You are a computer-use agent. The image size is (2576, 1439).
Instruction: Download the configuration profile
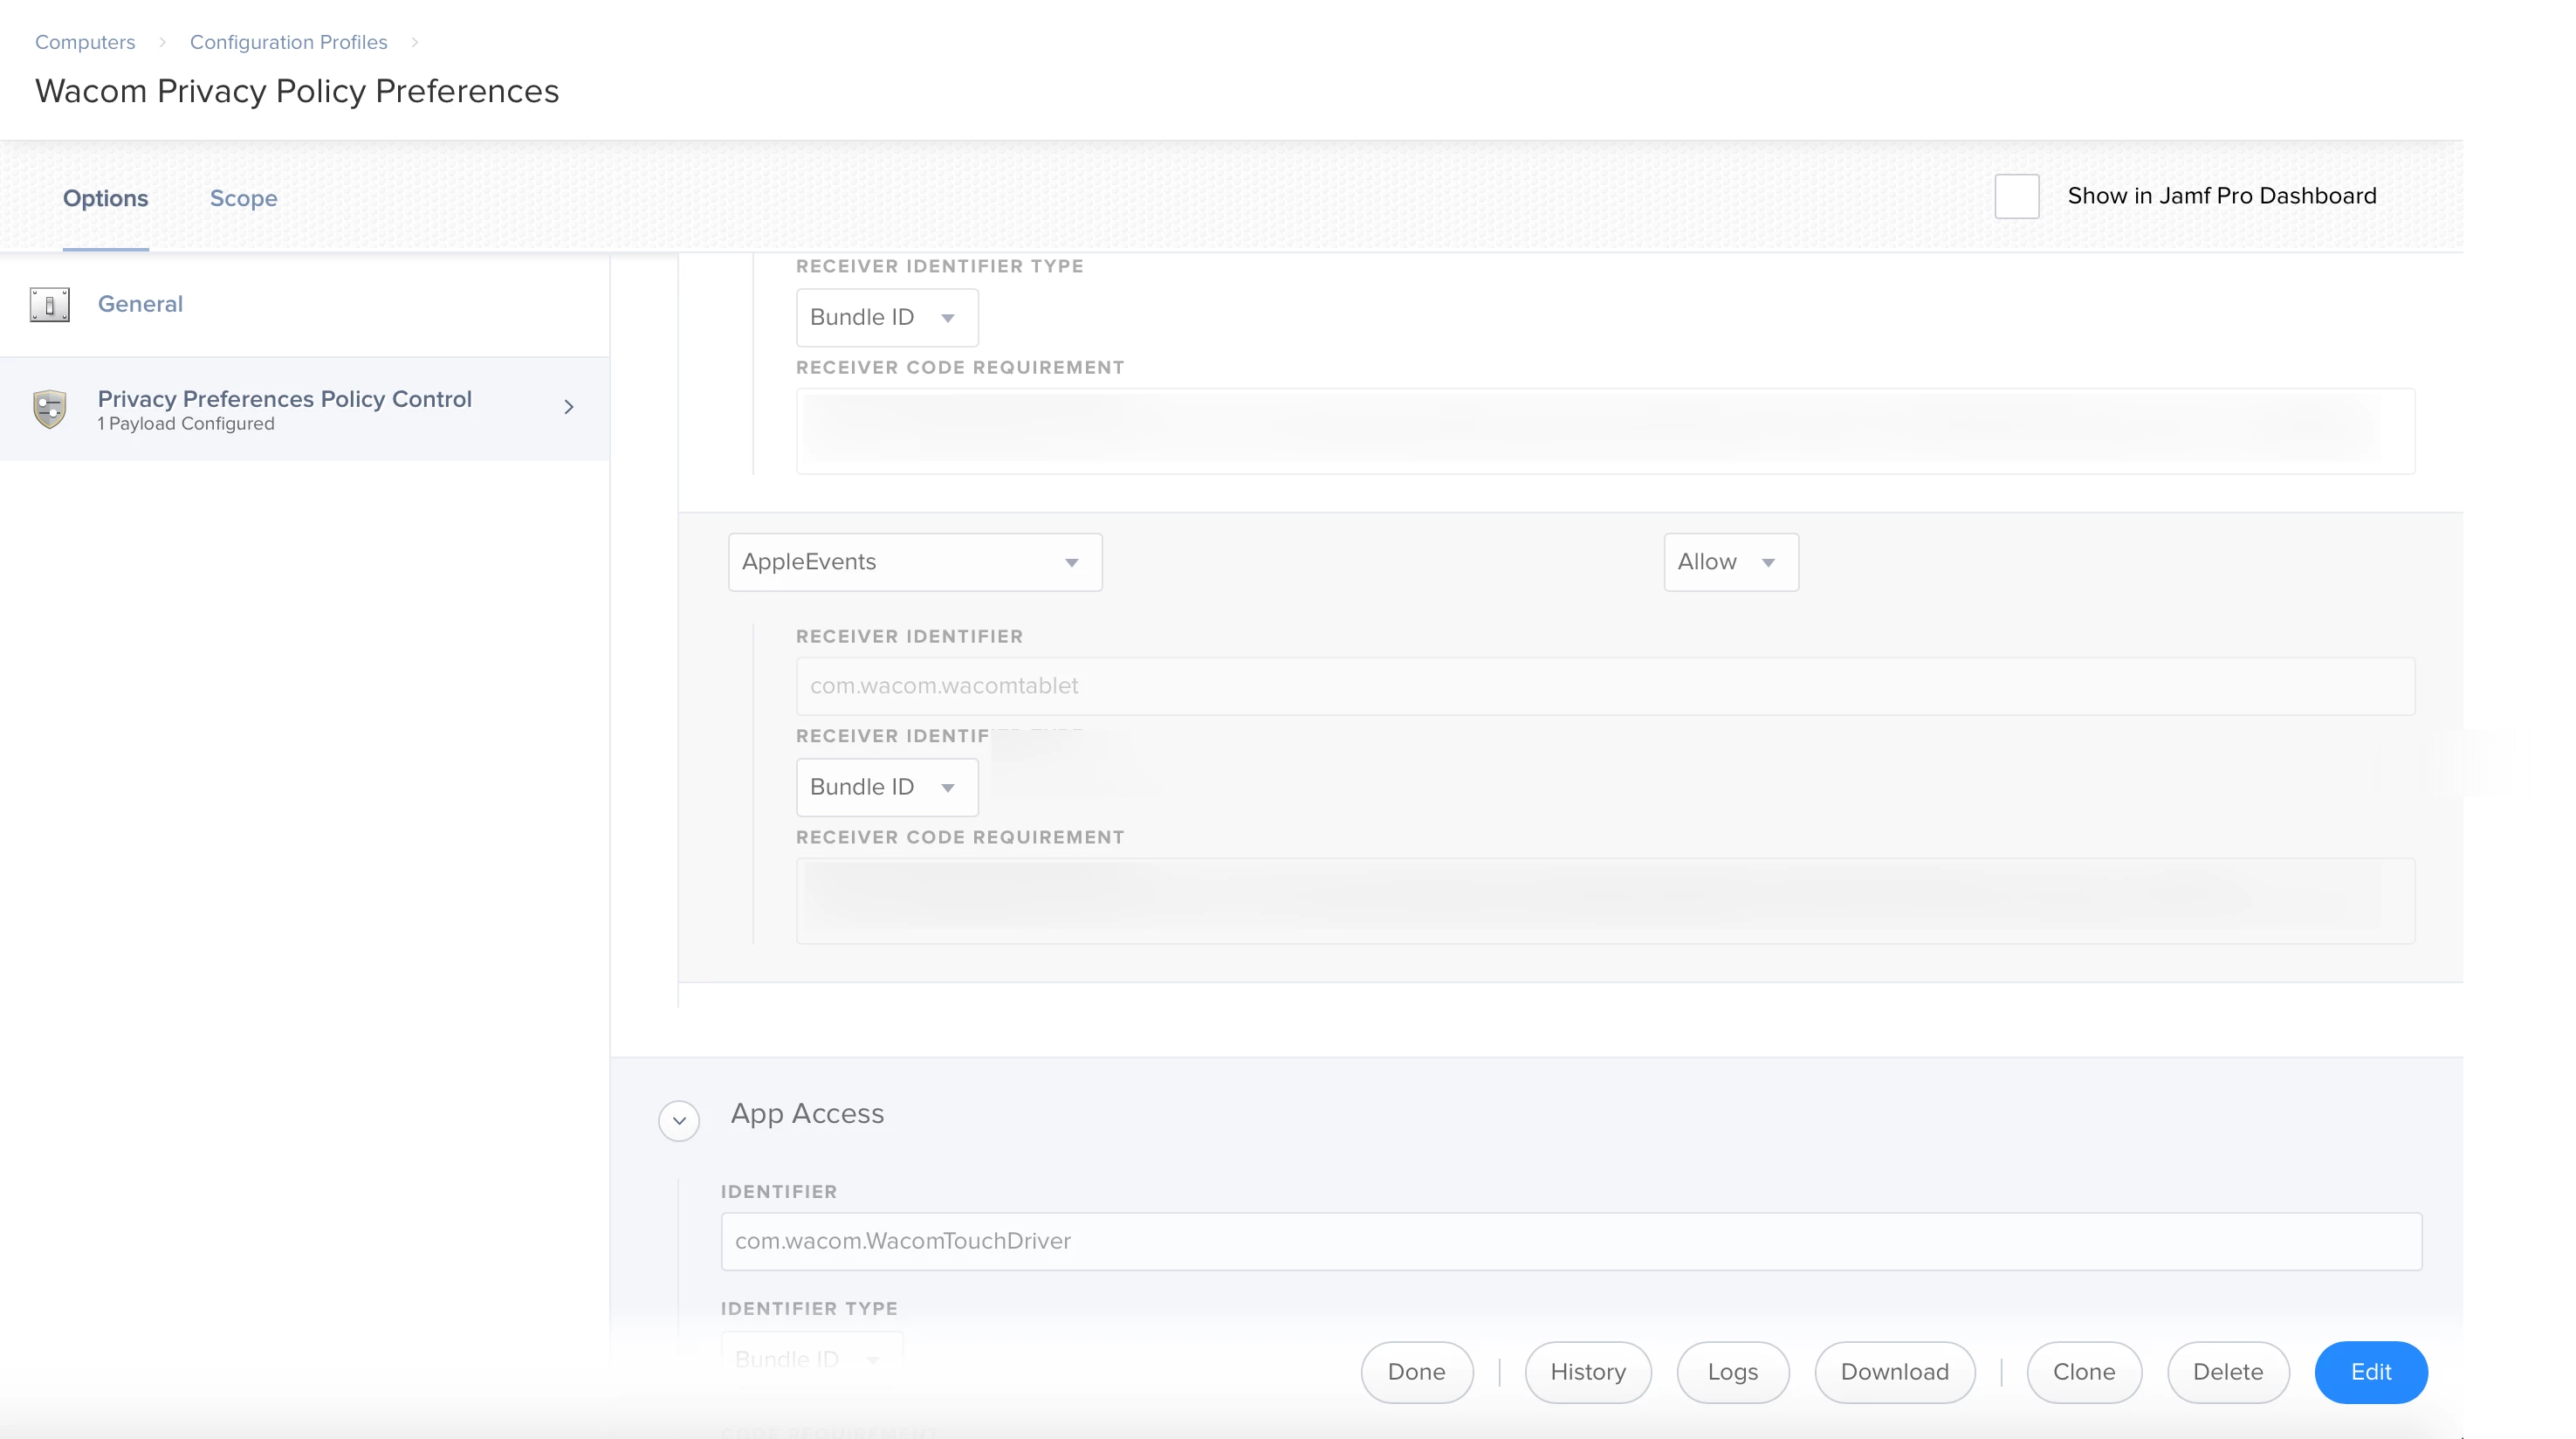pos(1894,1372)
